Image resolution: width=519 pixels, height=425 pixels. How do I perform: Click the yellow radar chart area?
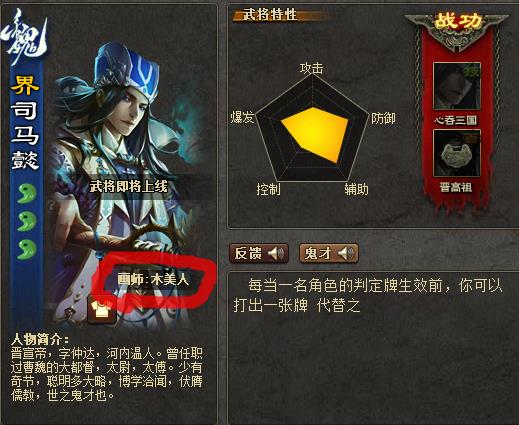[x=315, y=133]
